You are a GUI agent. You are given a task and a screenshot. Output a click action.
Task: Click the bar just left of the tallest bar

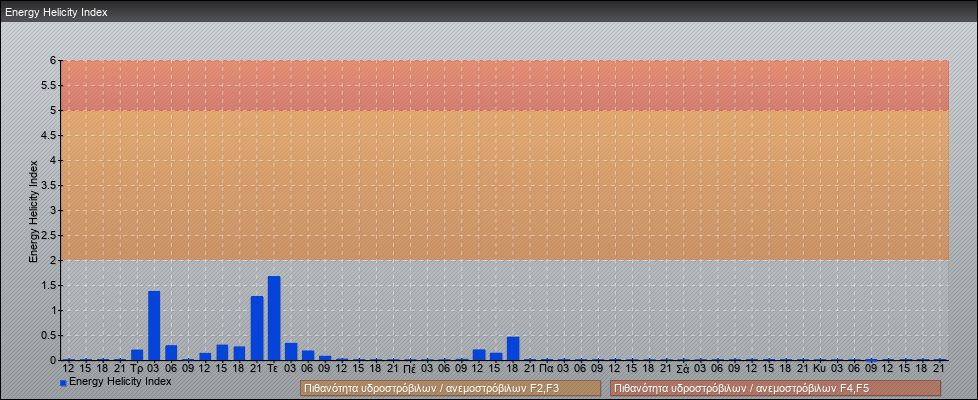tap(257, 328)
